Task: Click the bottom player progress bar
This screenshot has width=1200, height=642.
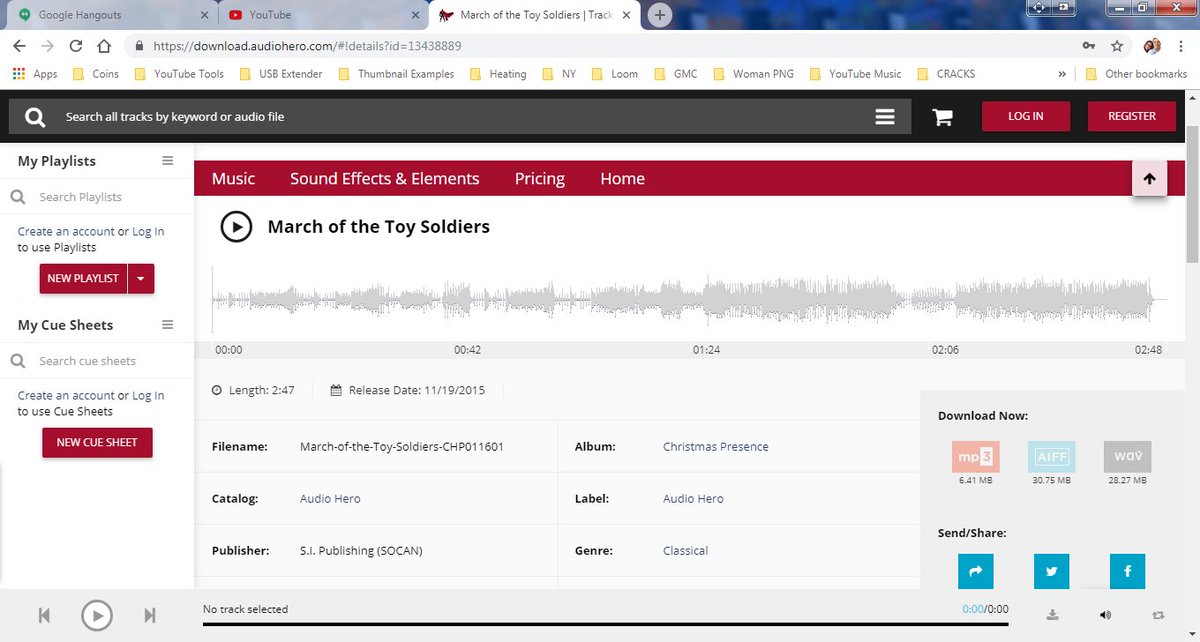Action: [606, 624]
